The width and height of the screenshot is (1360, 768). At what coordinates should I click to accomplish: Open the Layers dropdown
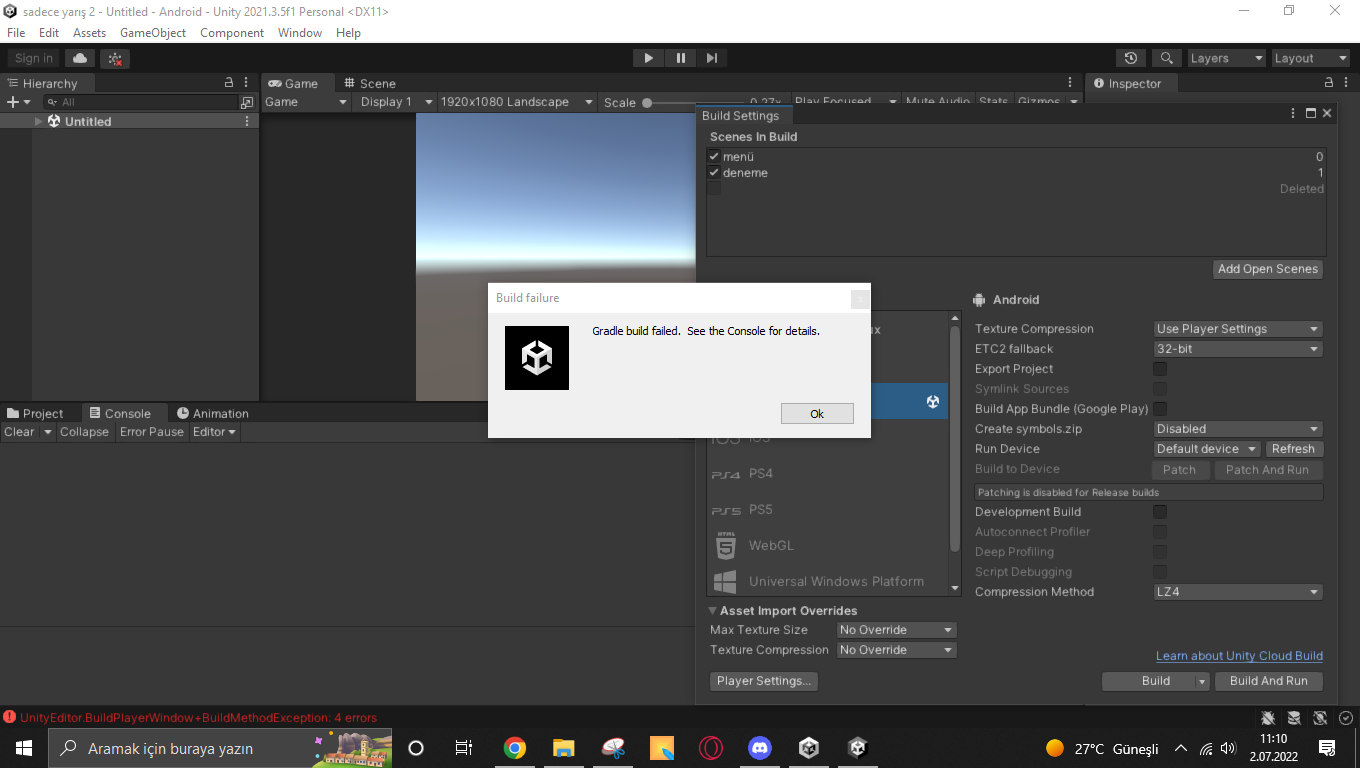coord(1226,58)
